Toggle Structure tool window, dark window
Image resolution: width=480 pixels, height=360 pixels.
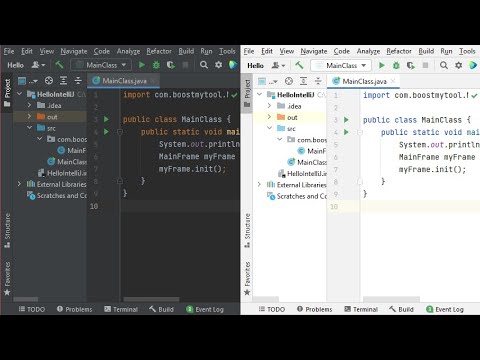(x=7, y=231)
